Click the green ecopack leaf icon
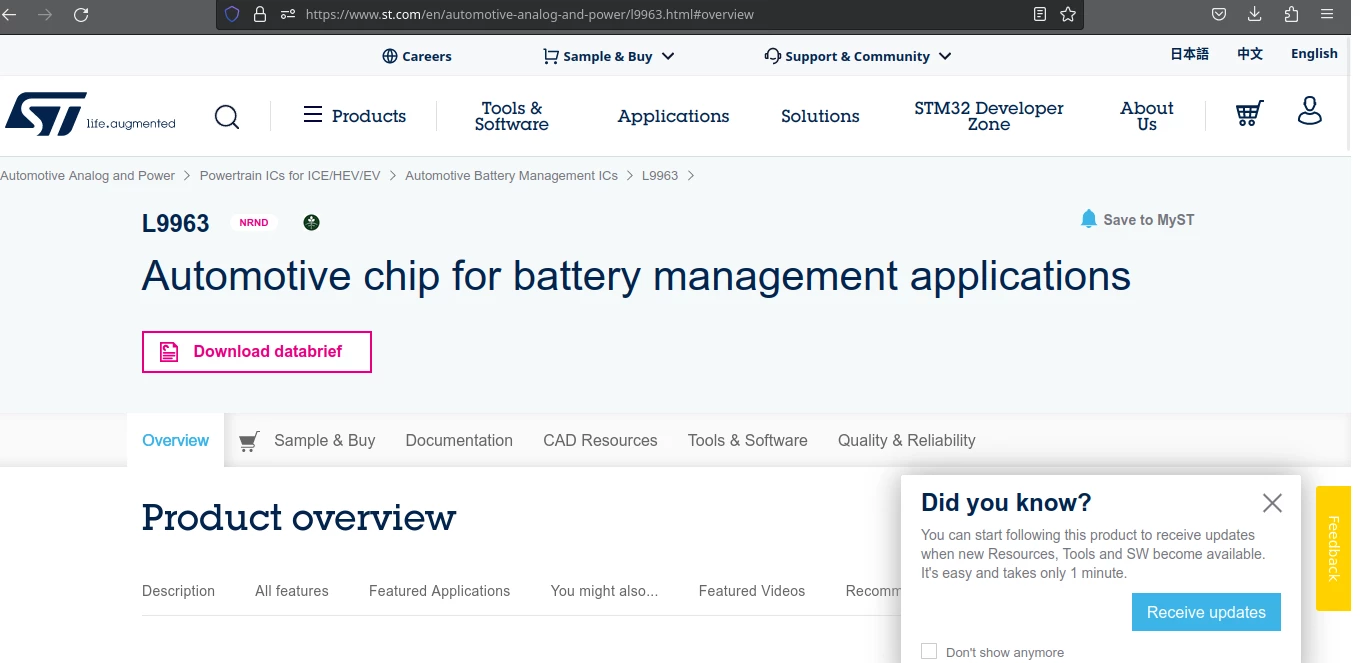 312,222
